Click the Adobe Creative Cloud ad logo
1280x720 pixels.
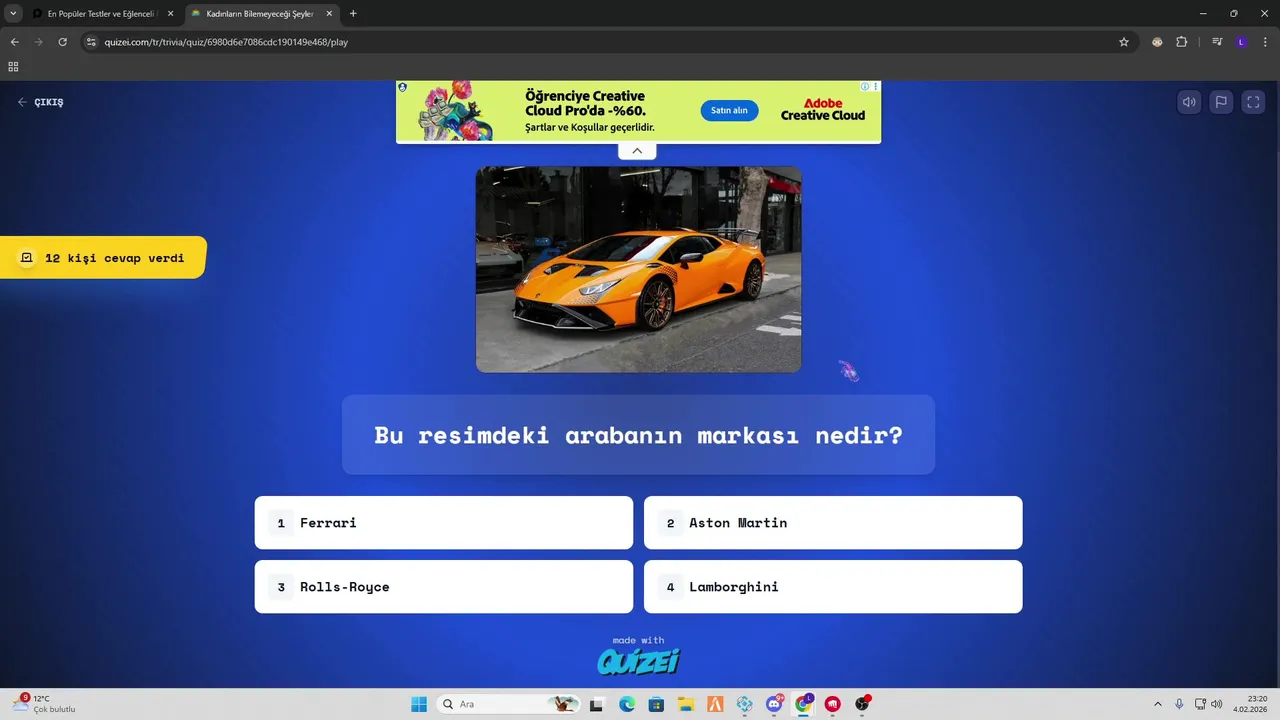[823, 110]
